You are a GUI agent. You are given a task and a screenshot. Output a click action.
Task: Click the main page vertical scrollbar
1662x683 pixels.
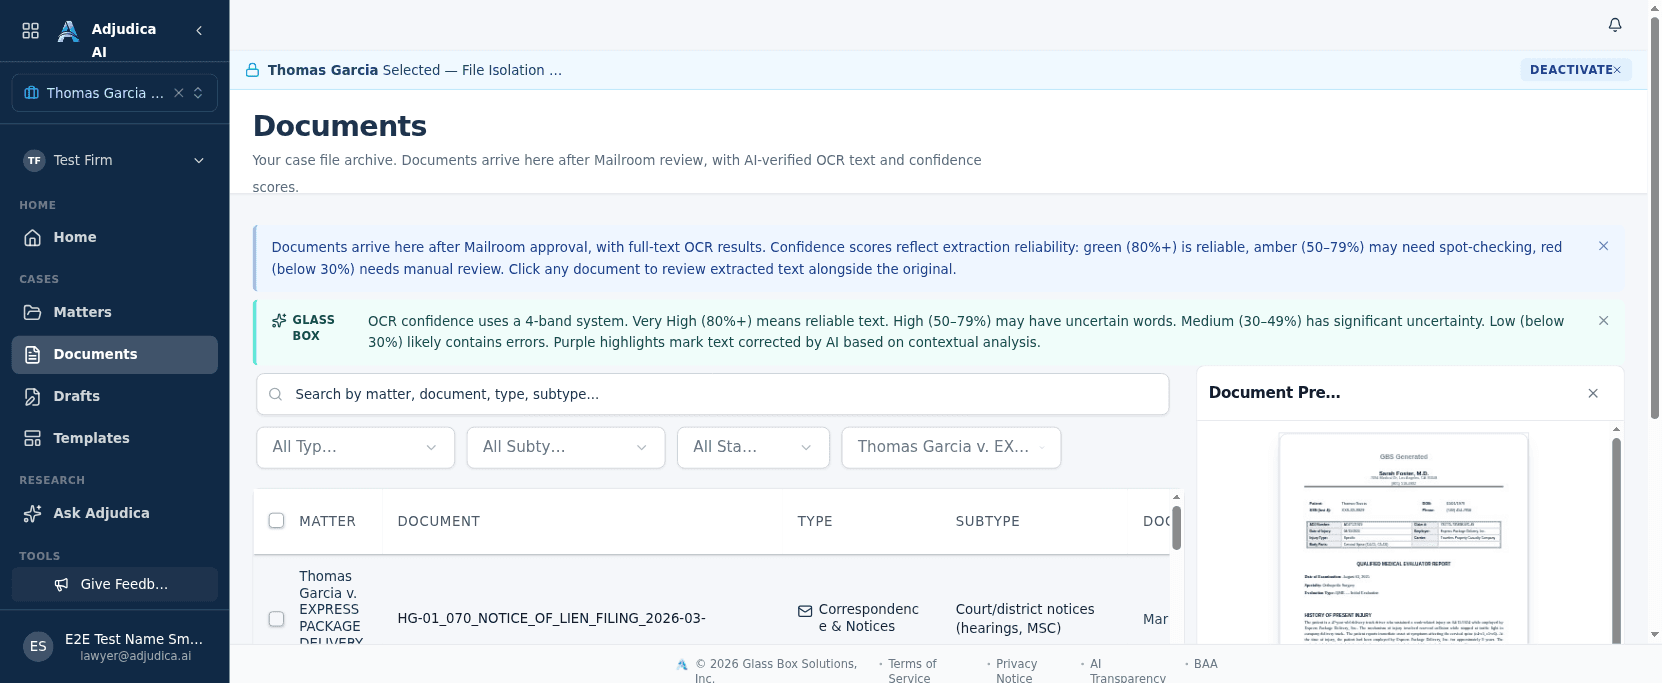(1655, 218)
